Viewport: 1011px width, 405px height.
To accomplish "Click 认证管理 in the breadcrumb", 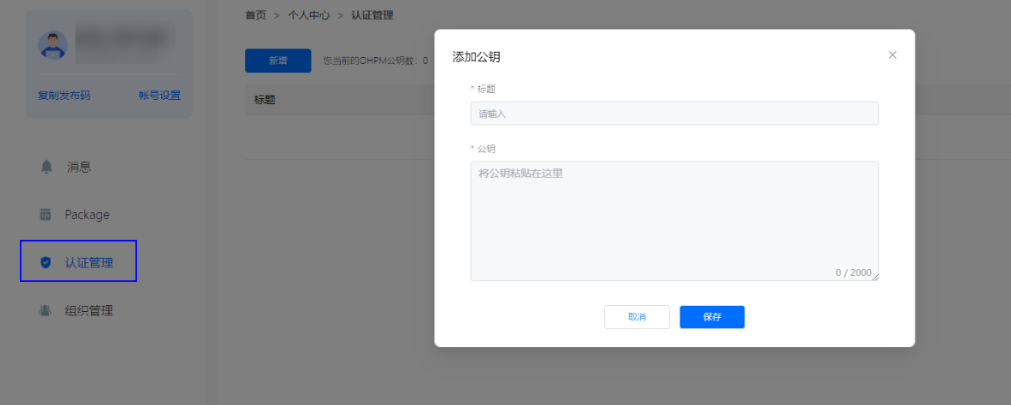I will (x=372, y=15).
